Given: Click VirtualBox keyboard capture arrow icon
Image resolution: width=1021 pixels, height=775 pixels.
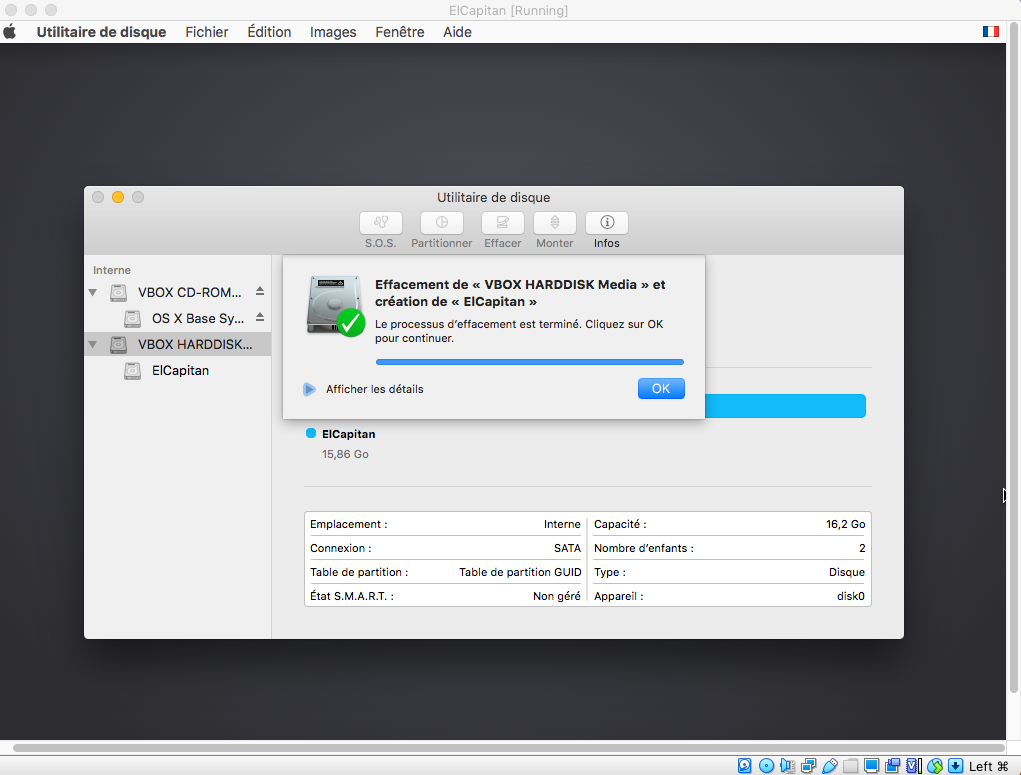Looking at the screenshot, I should 955,765.
